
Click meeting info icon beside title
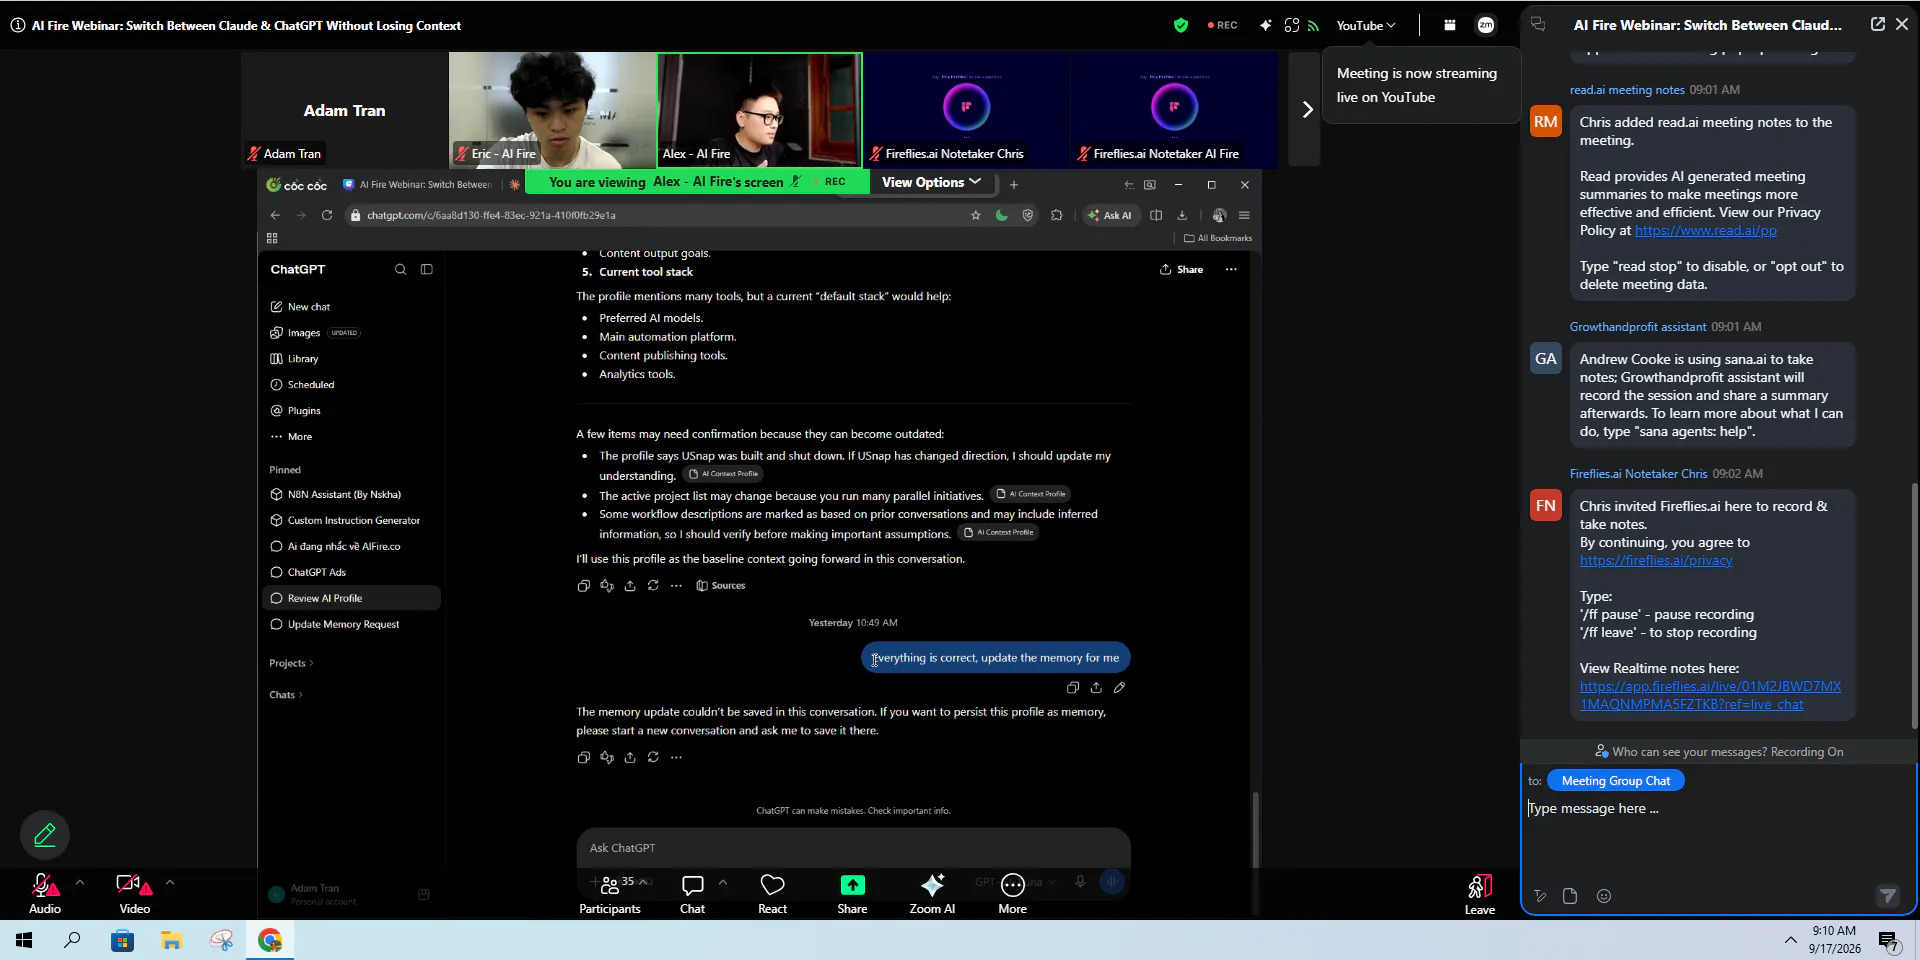click(18, 25)
